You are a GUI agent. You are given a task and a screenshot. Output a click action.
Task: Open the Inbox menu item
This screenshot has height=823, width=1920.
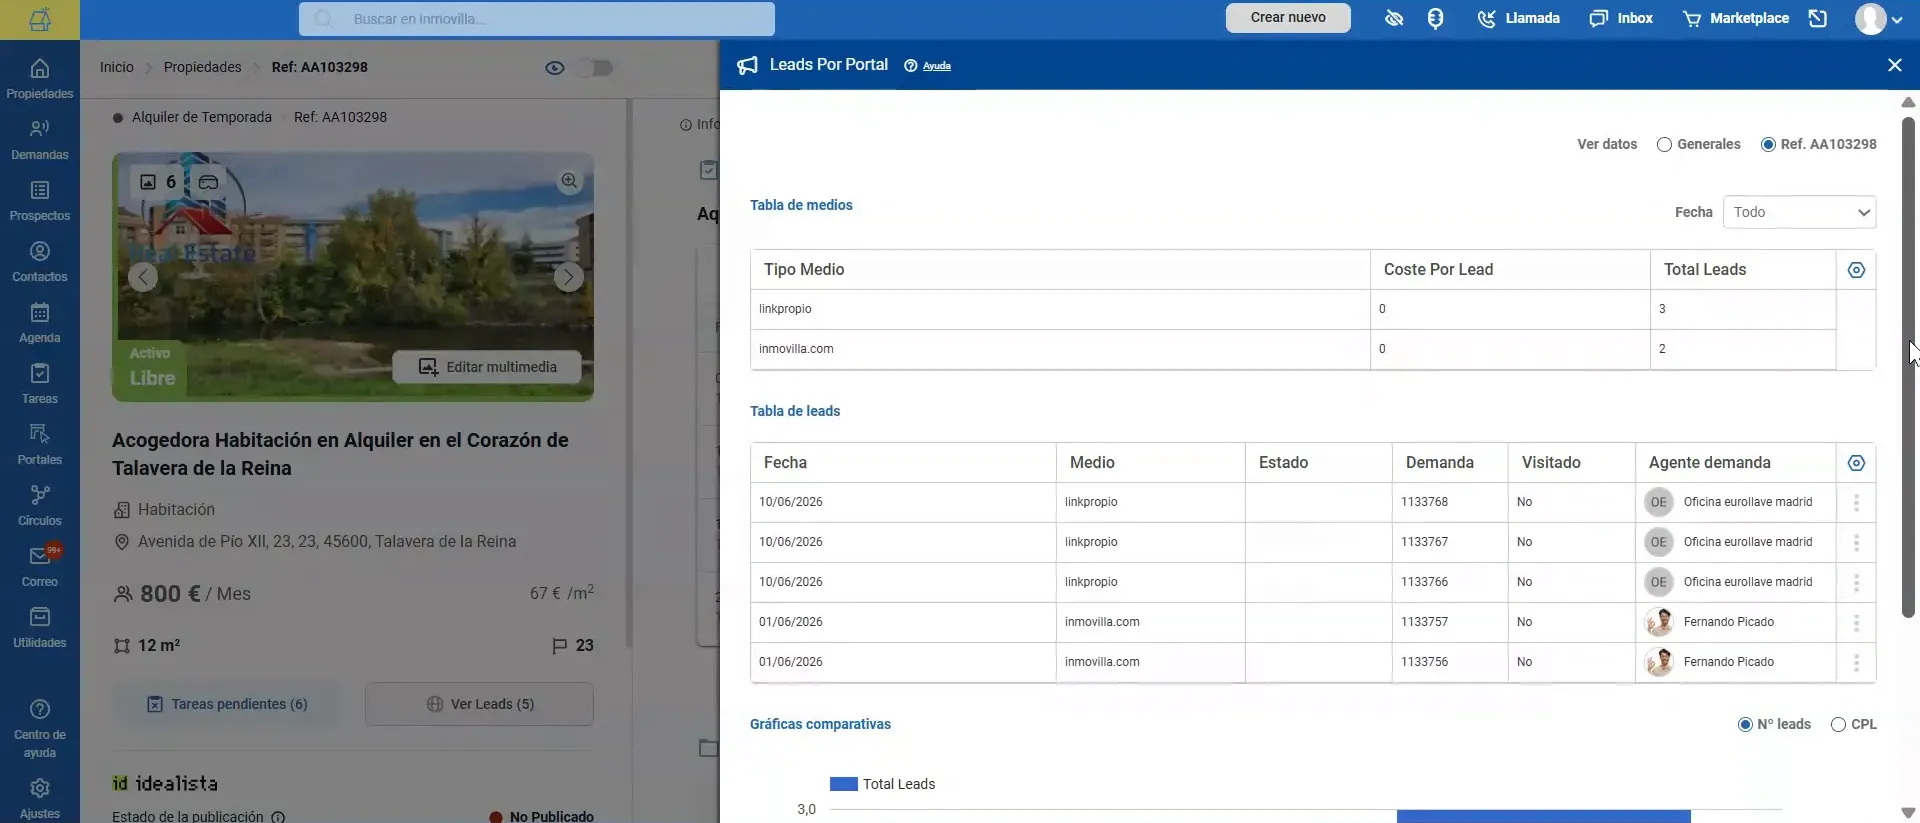click(1621, 18)
